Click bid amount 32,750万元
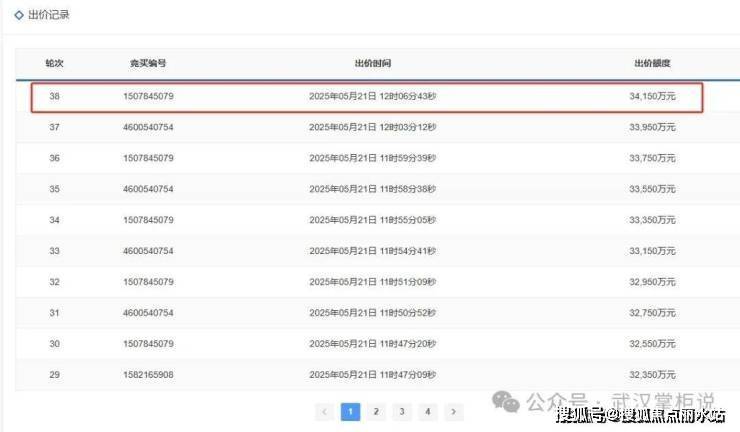 (x=652, y=313)
